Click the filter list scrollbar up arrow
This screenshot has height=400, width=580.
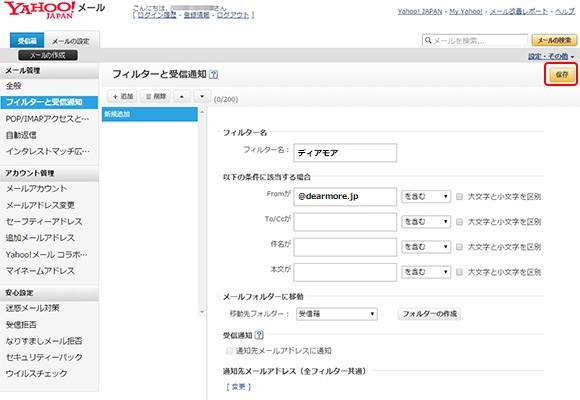pos(202,112)
